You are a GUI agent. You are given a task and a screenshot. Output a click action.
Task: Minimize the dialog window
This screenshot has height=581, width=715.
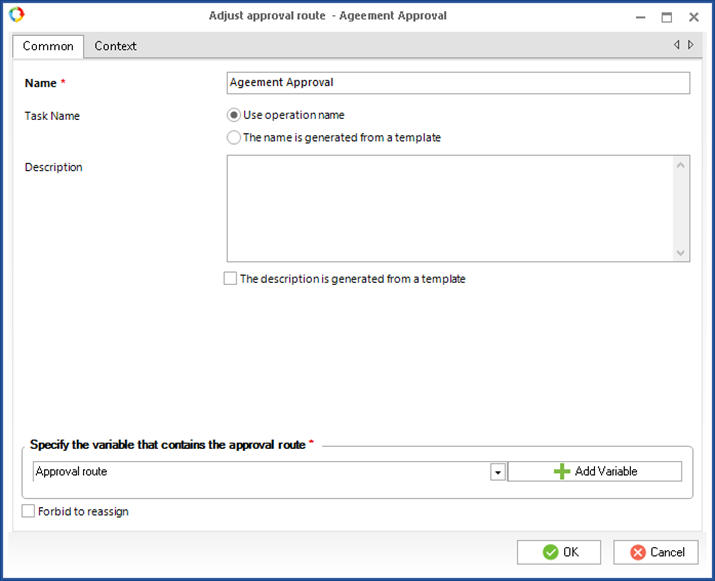[x=640, y=17]
